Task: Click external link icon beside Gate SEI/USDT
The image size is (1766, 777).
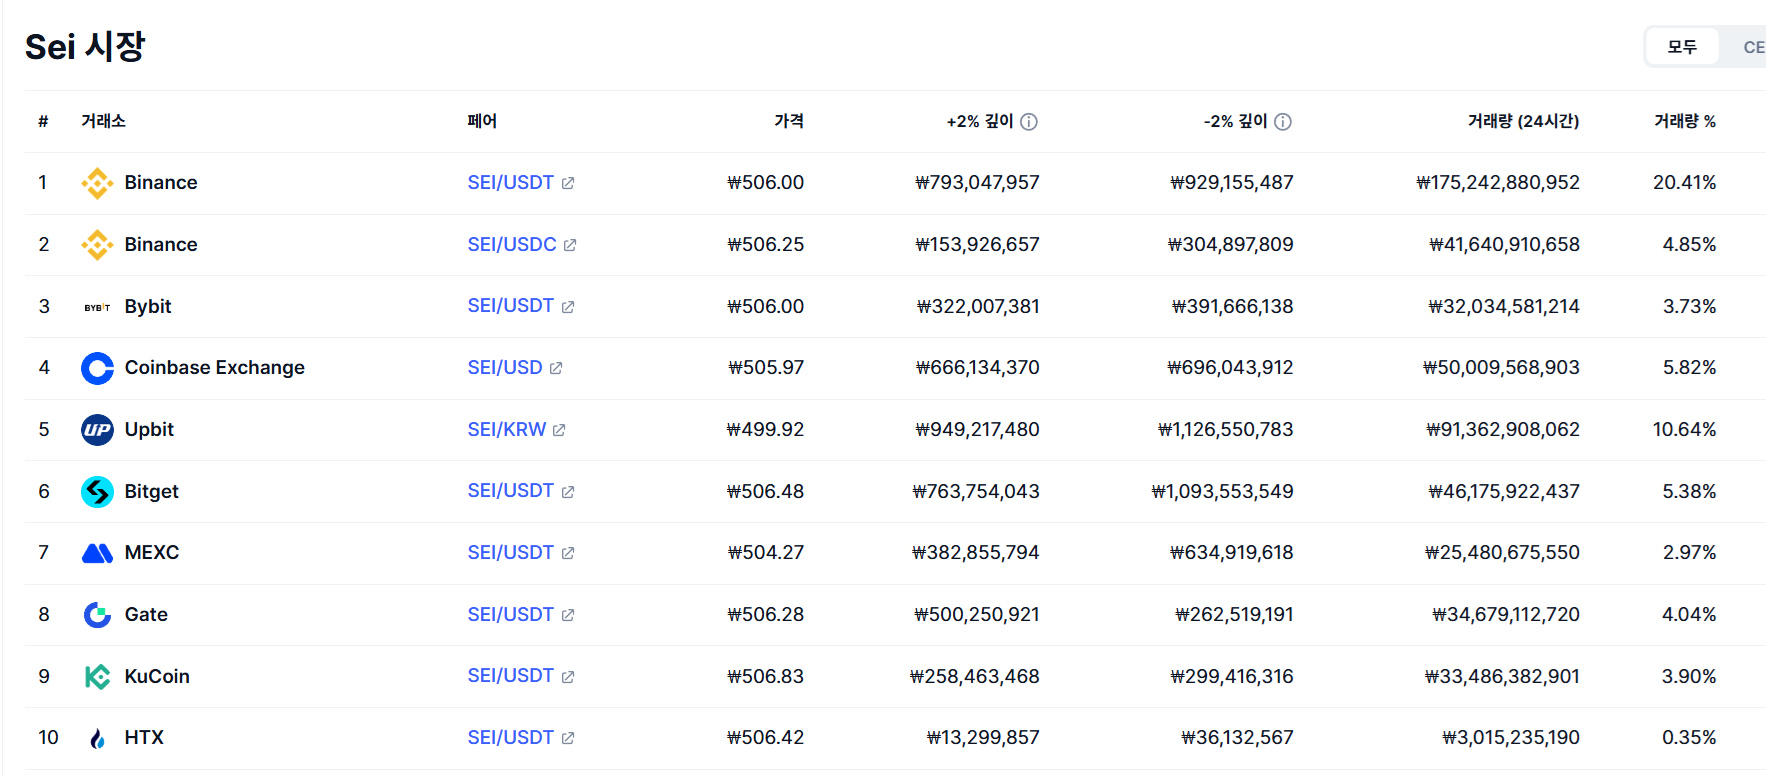Action: (x=568, y=615)
